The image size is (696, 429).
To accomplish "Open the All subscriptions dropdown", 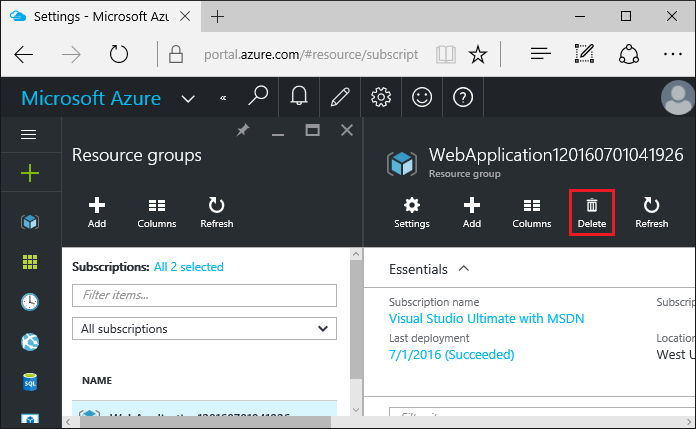I will 204,328.
